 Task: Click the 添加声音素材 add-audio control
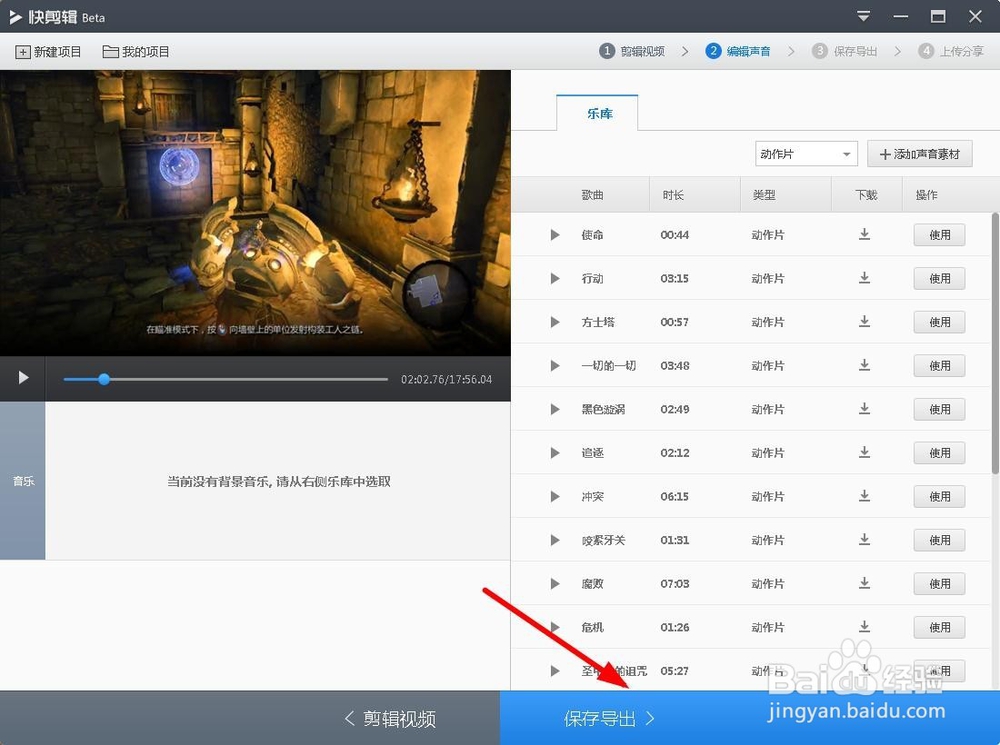(919, 153)
